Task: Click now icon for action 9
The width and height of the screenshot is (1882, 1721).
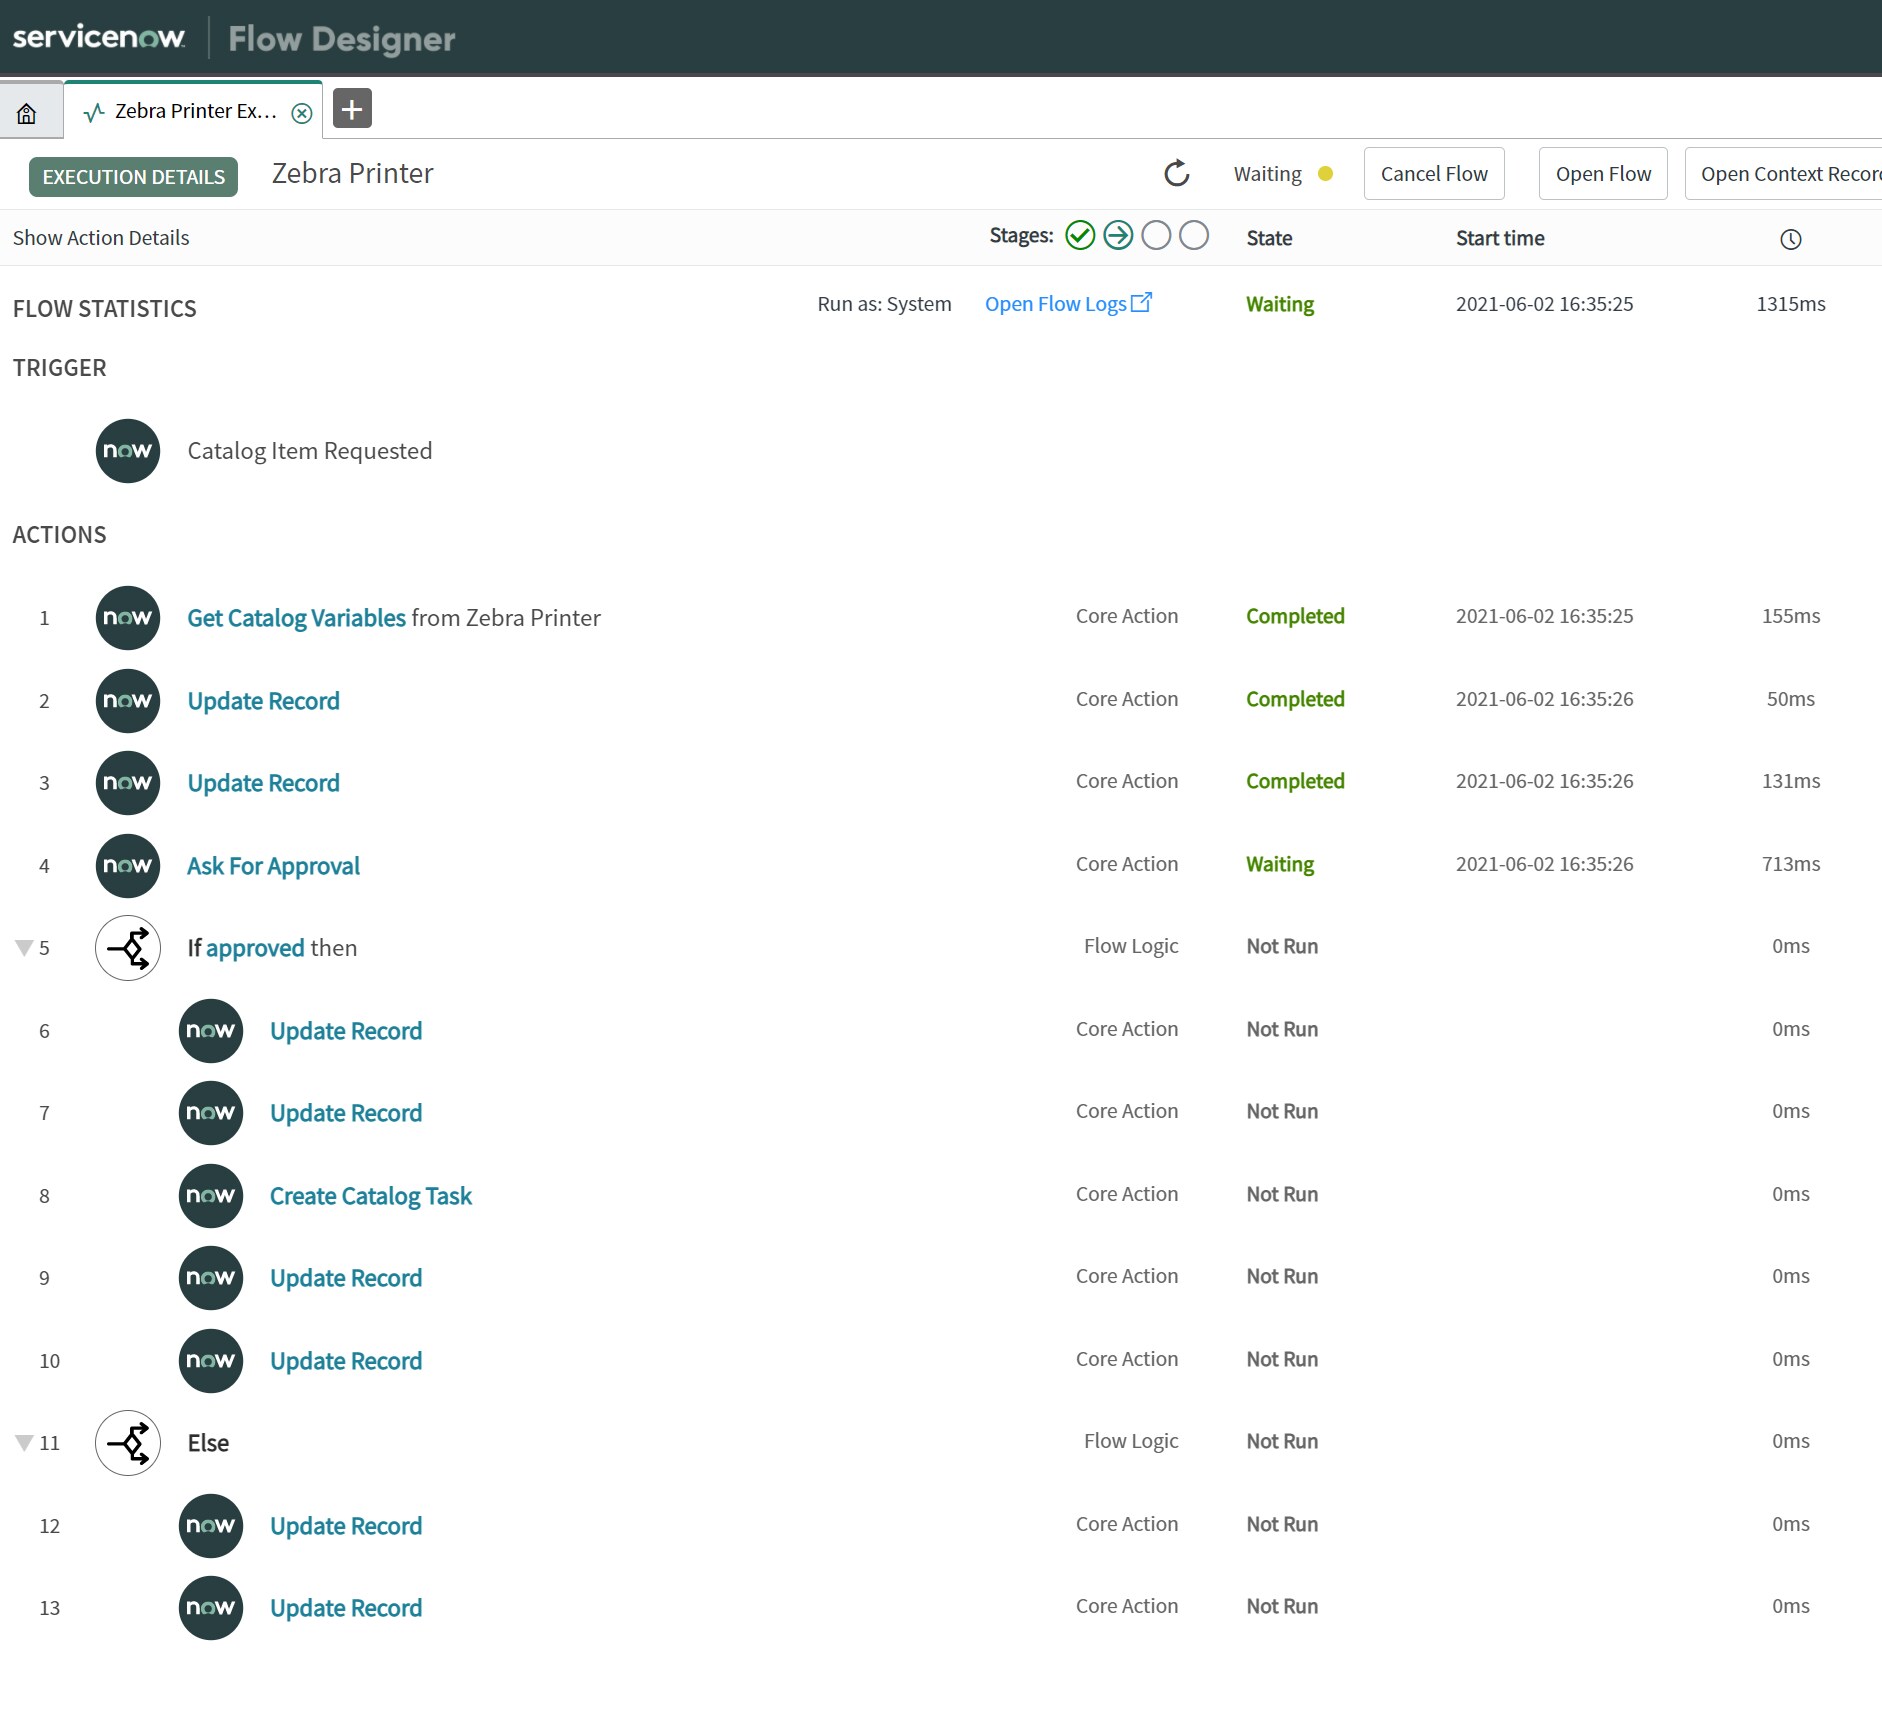Action: pyautogui.click(x=211, y=1278)
